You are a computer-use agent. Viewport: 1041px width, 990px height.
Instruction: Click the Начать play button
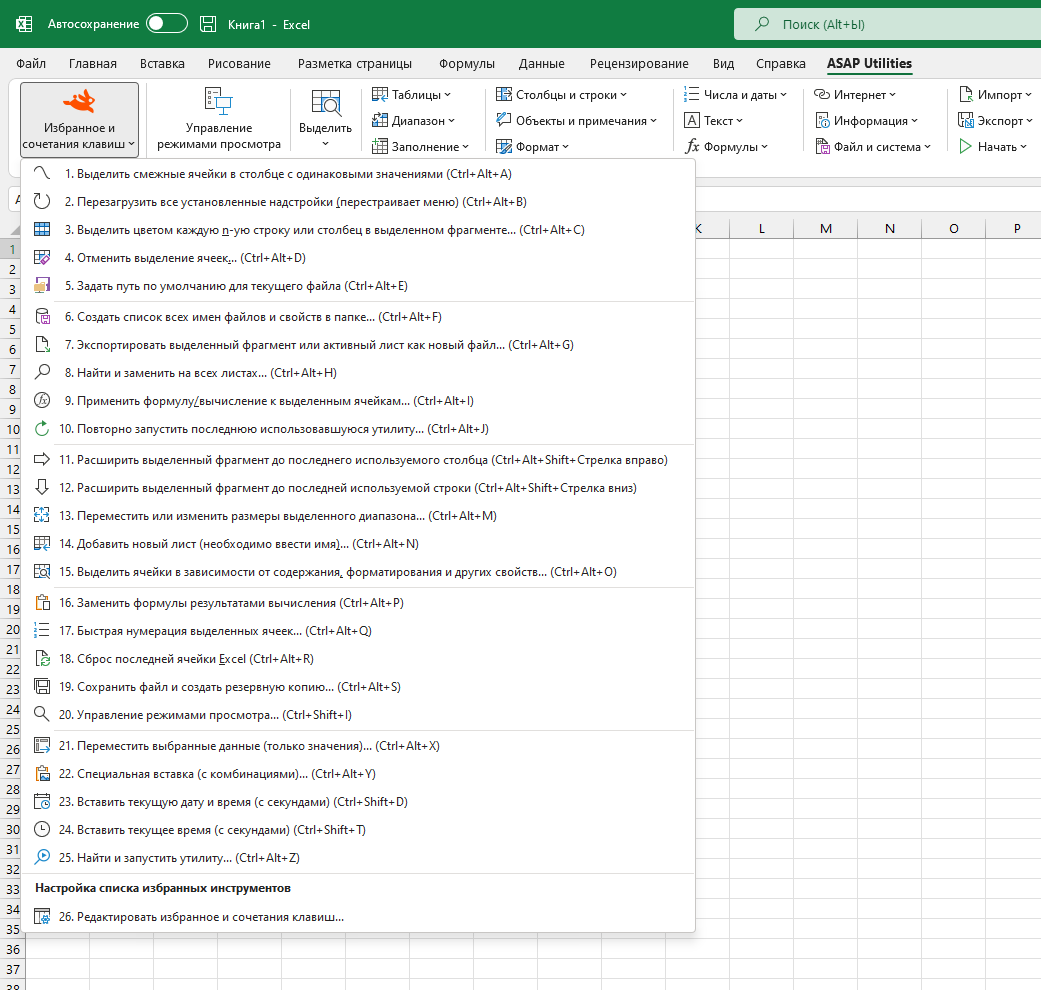pos(993,147)
